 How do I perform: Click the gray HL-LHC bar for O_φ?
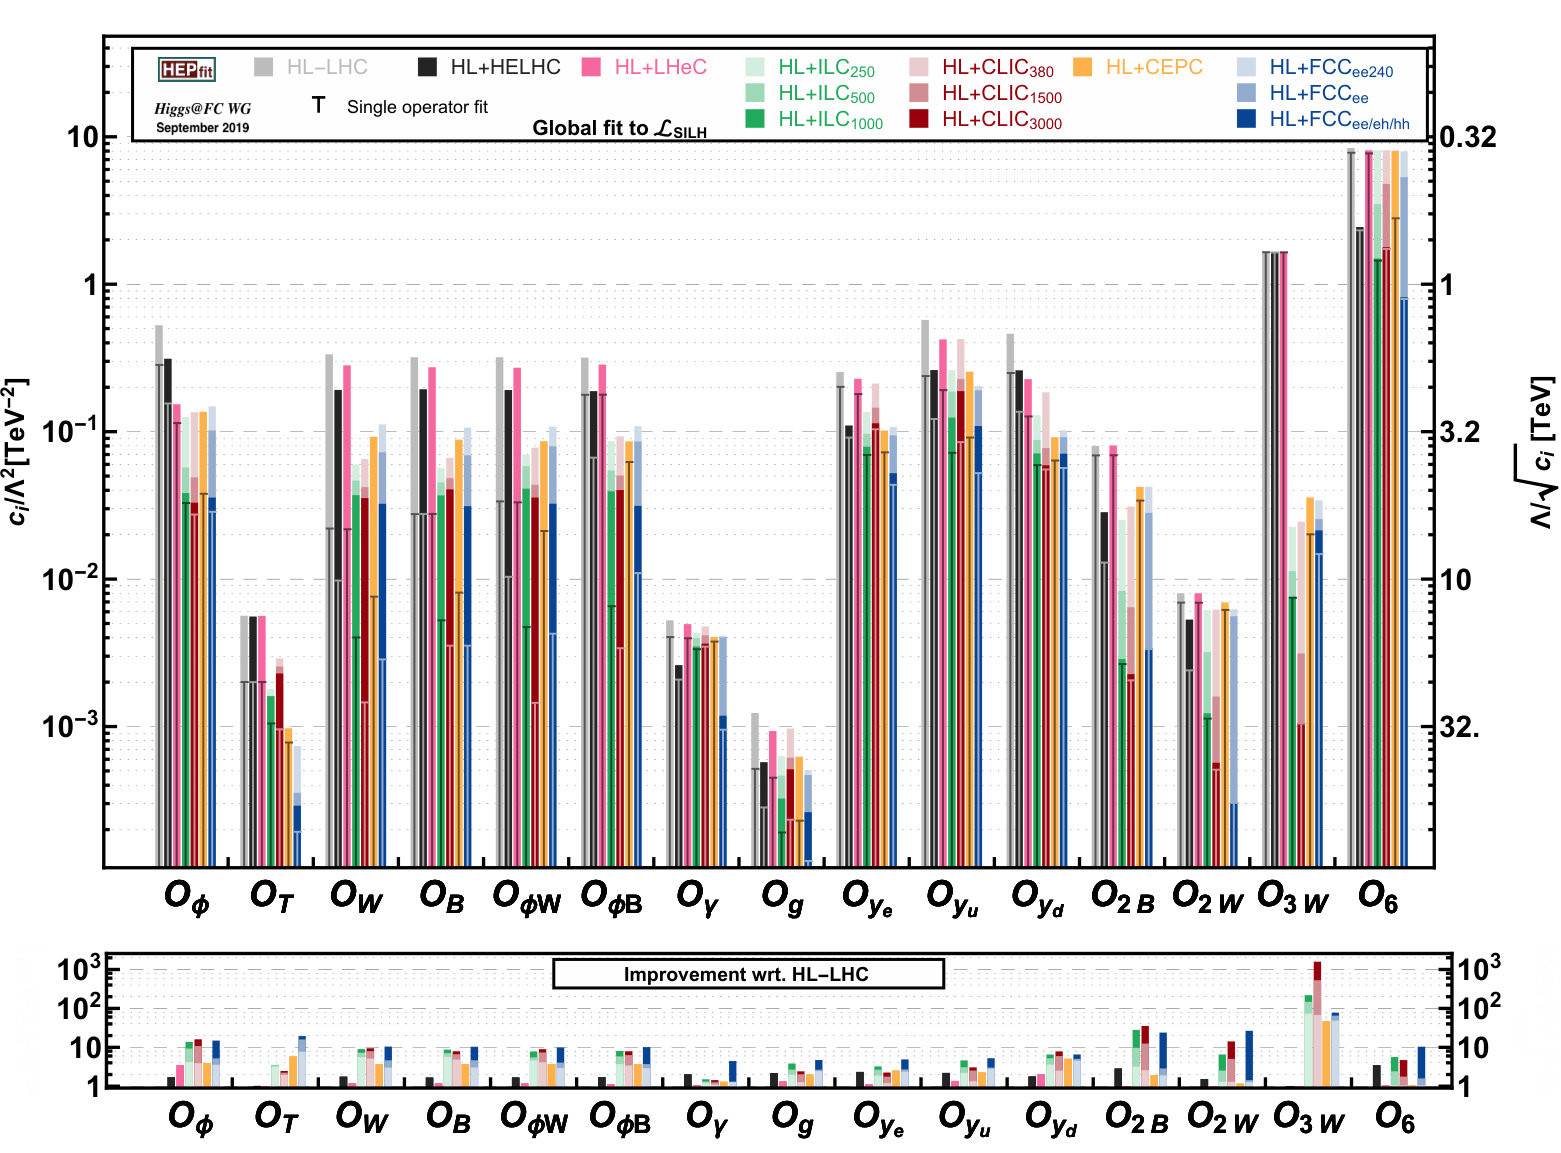(159, 596)
